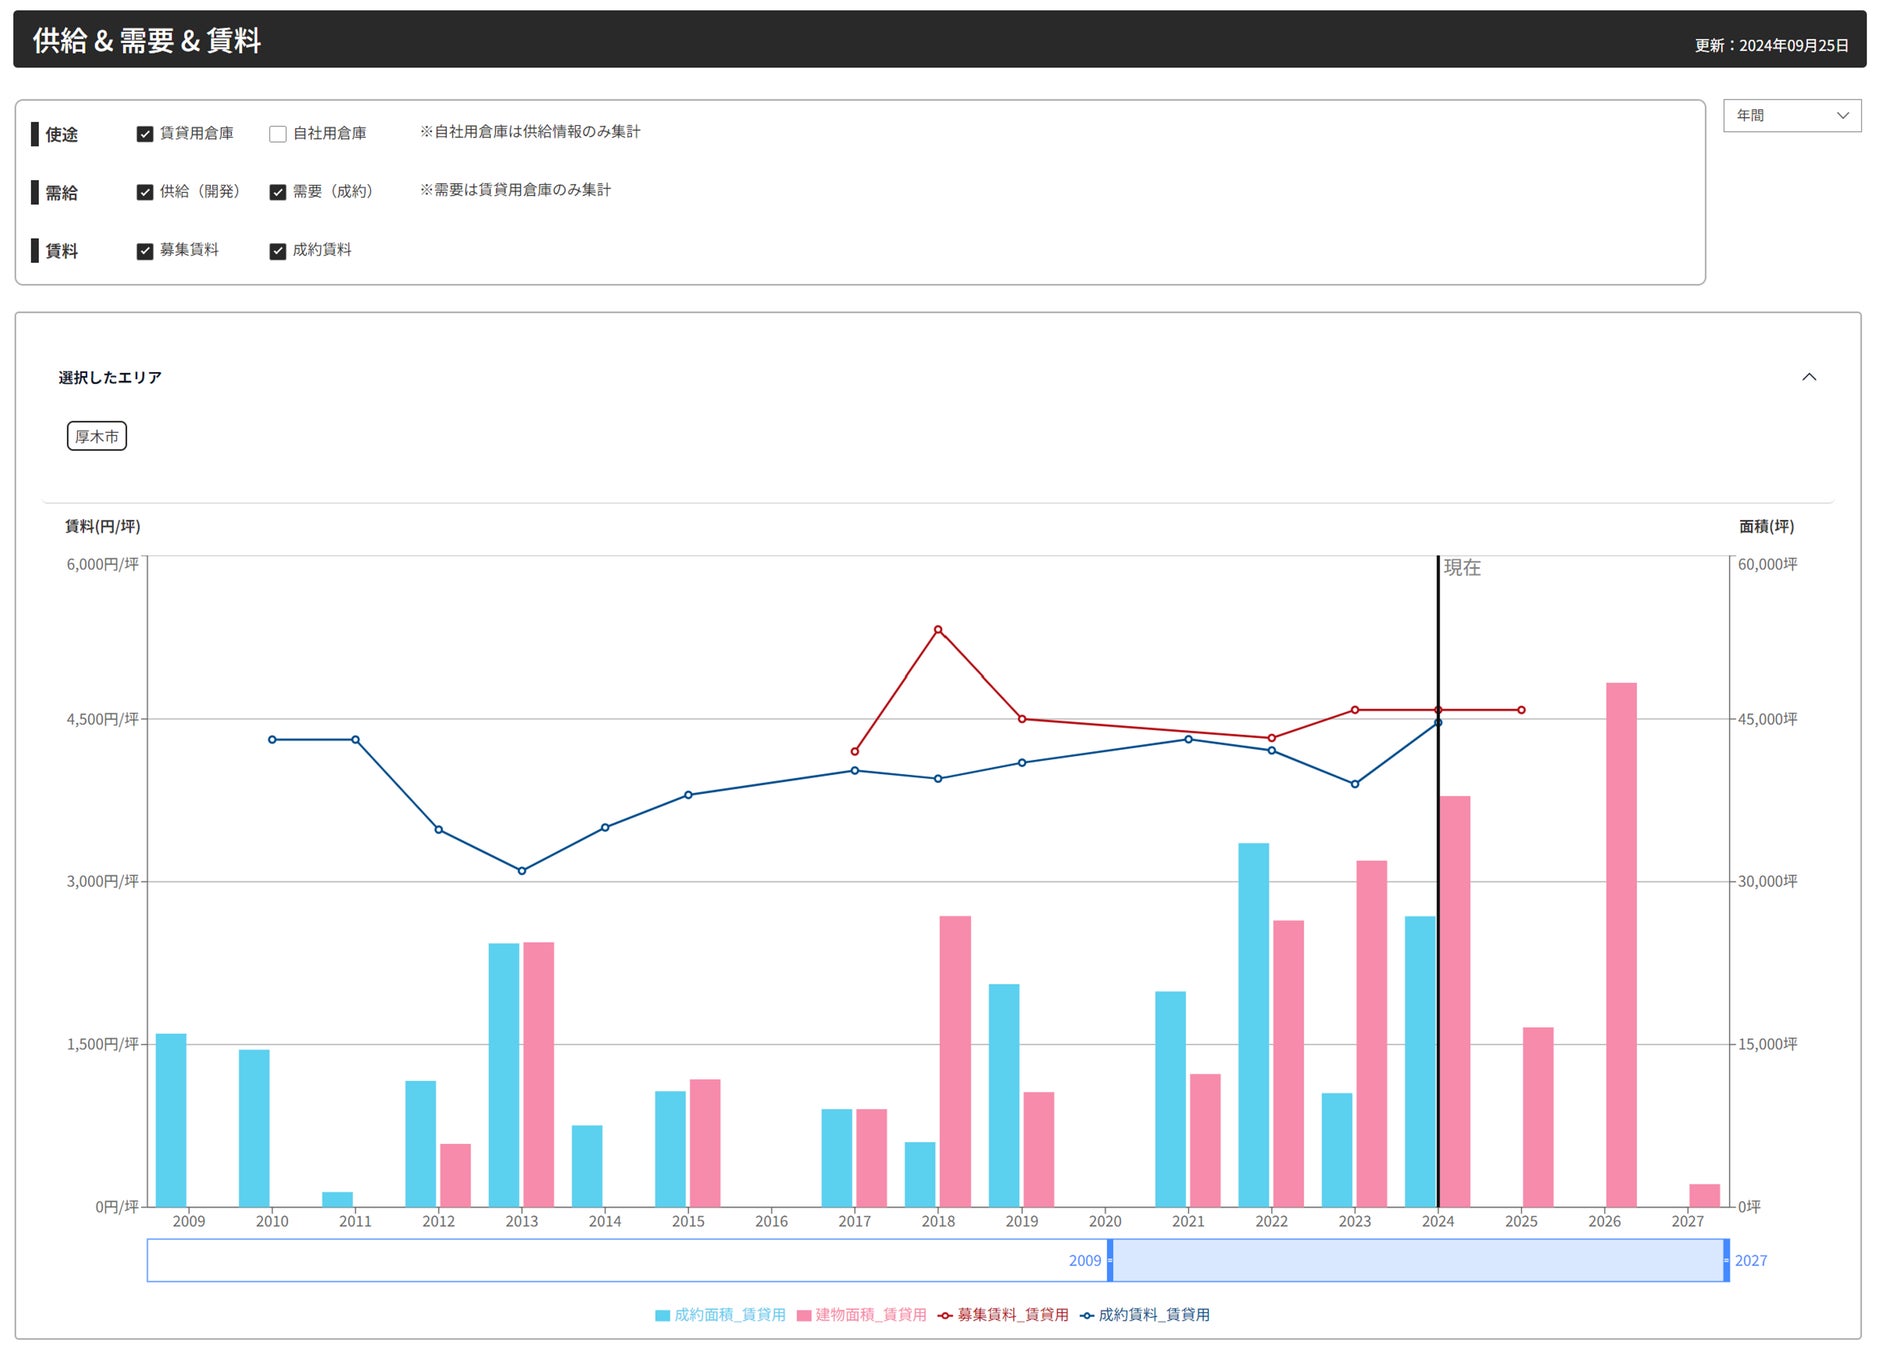
Task: Click the tall pink 2026 建物面積 bar
Action: tap(1621, 945)
